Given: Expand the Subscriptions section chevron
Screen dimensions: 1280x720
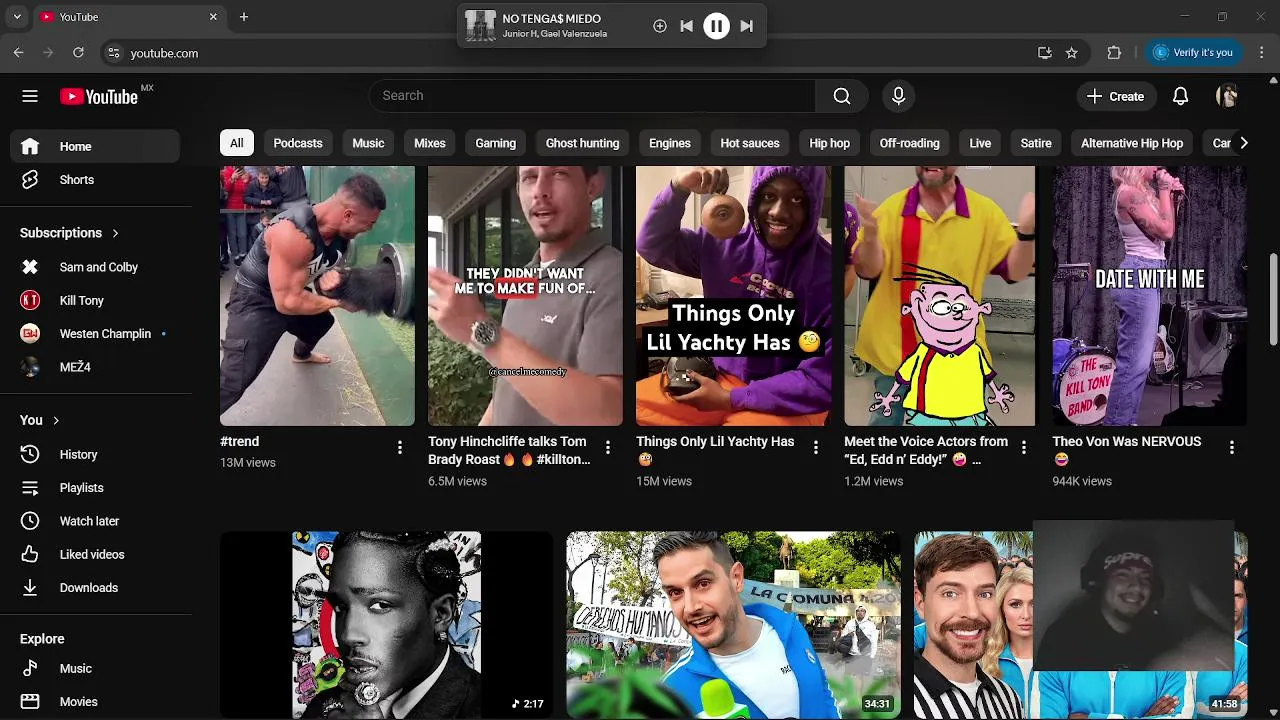Looking at the screenshot, I should tap(115, 233).
